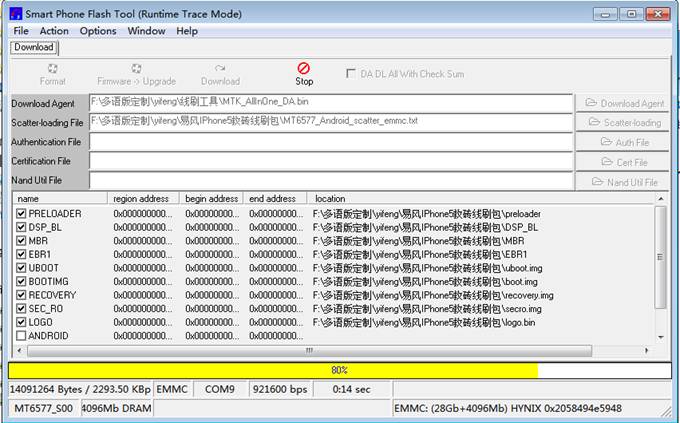Click the Auth File button
The width and height of the screenshot is (680, 423).
[x=622, y=142]
